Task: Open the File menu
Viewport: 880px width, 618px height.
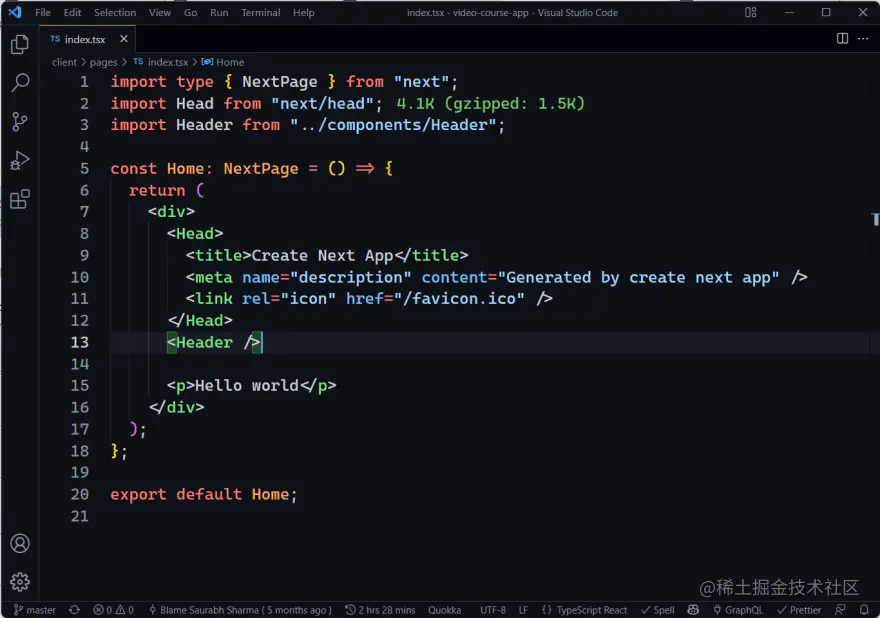Action: click(43, 12)
